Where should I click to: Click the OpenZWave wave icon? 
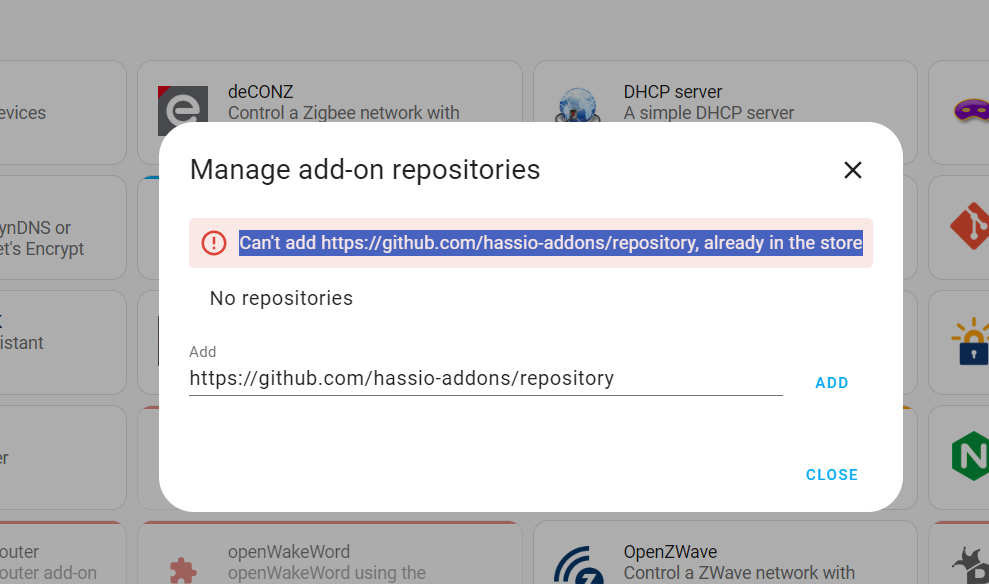click(577, 564)
